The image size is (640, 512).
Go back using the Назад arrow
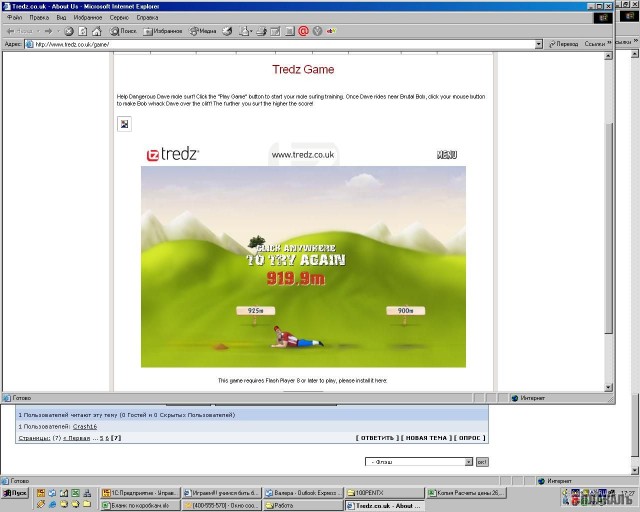click(x=20, y=31)
